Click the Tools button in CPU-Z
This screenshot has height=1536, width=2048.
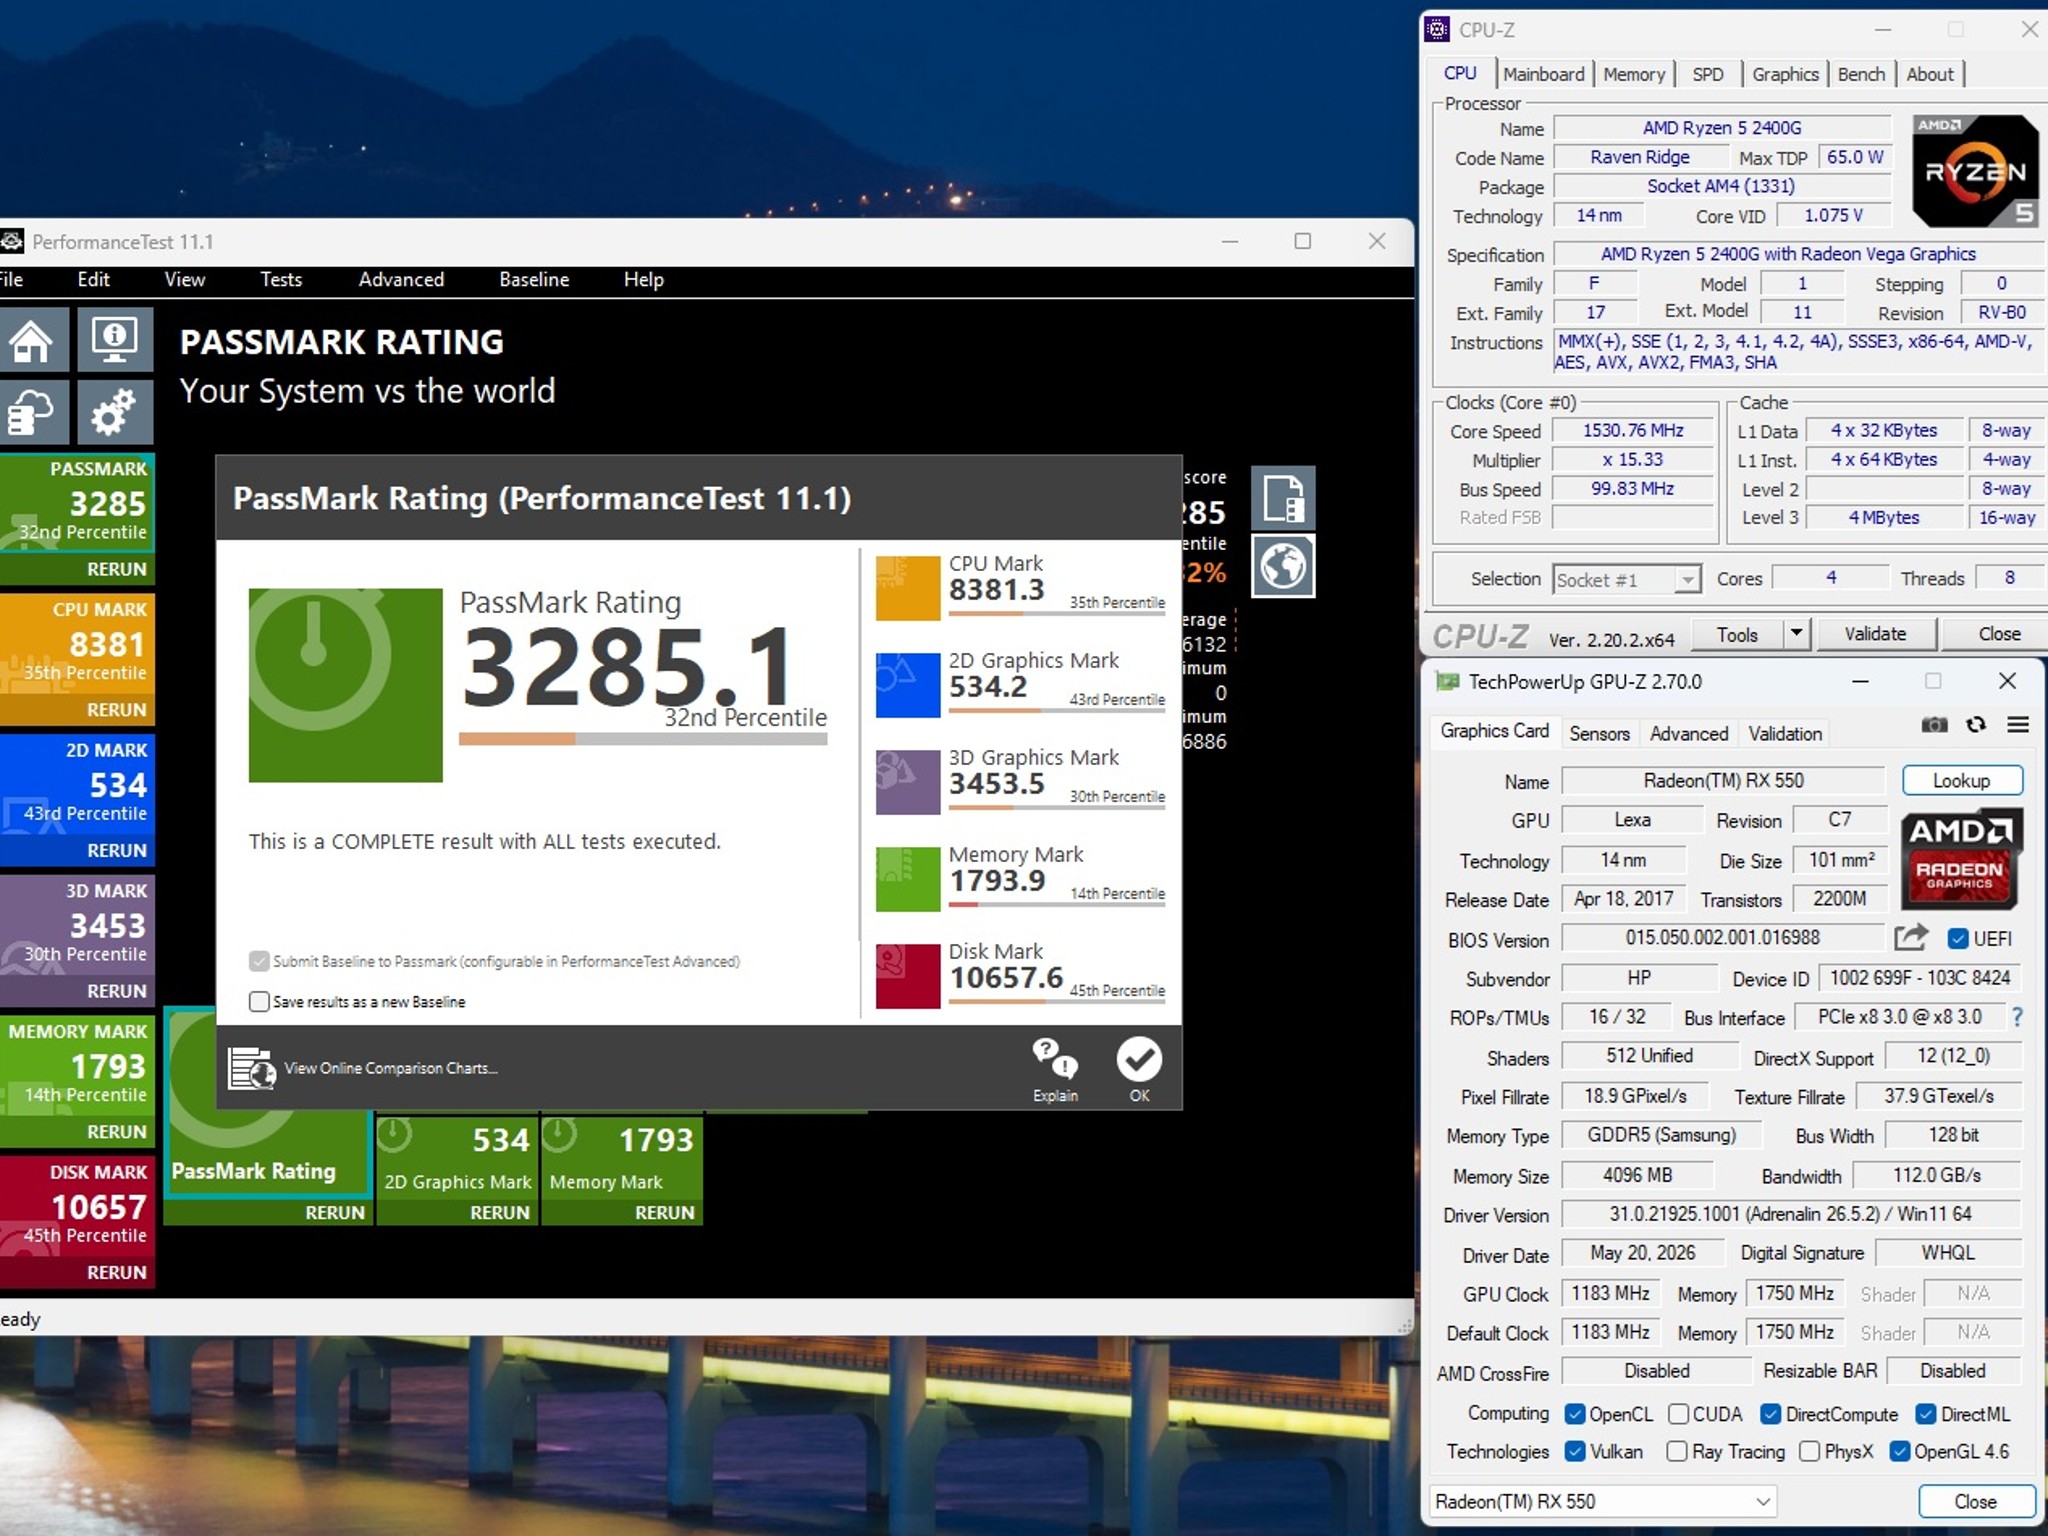[x=1737, y=634]
